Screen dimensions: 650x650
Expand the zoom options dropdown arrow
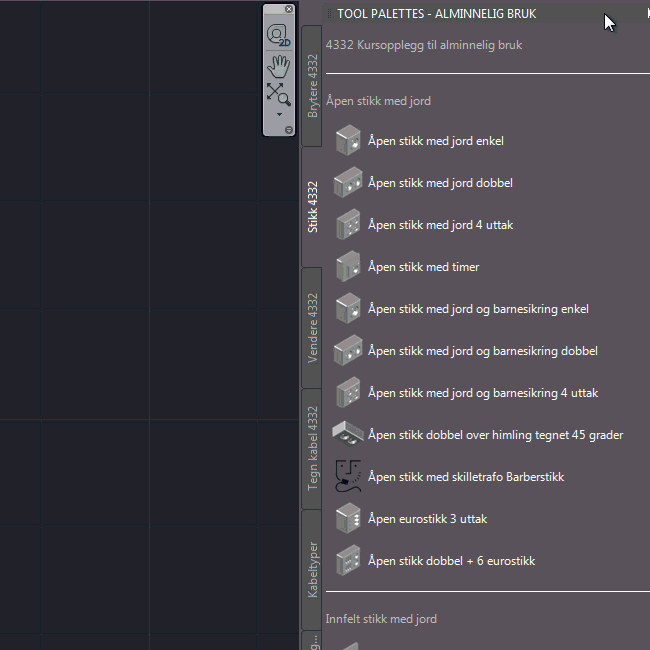pyautogui.click(x=278, y=115)
